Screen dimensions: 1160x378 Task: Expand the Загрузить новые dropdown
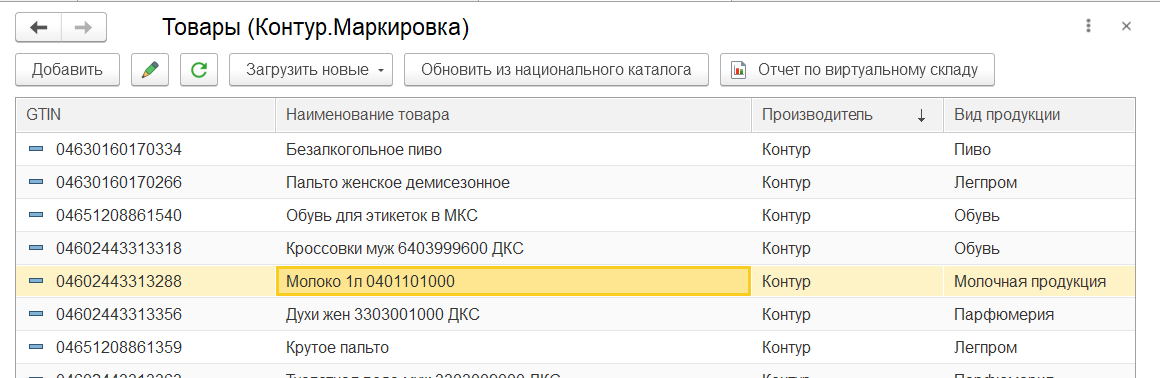[380, 71]
